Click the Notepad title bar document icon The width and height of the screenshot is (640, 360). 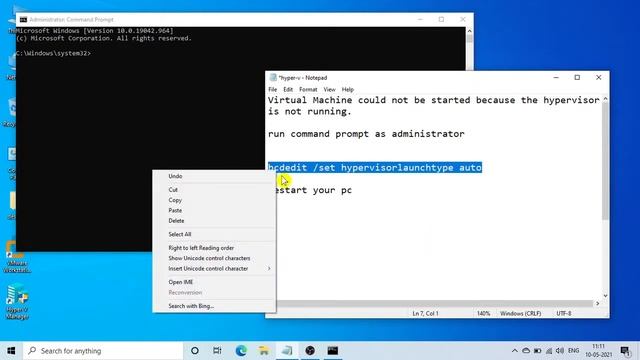pyautogui.click(x=273, y=78)
